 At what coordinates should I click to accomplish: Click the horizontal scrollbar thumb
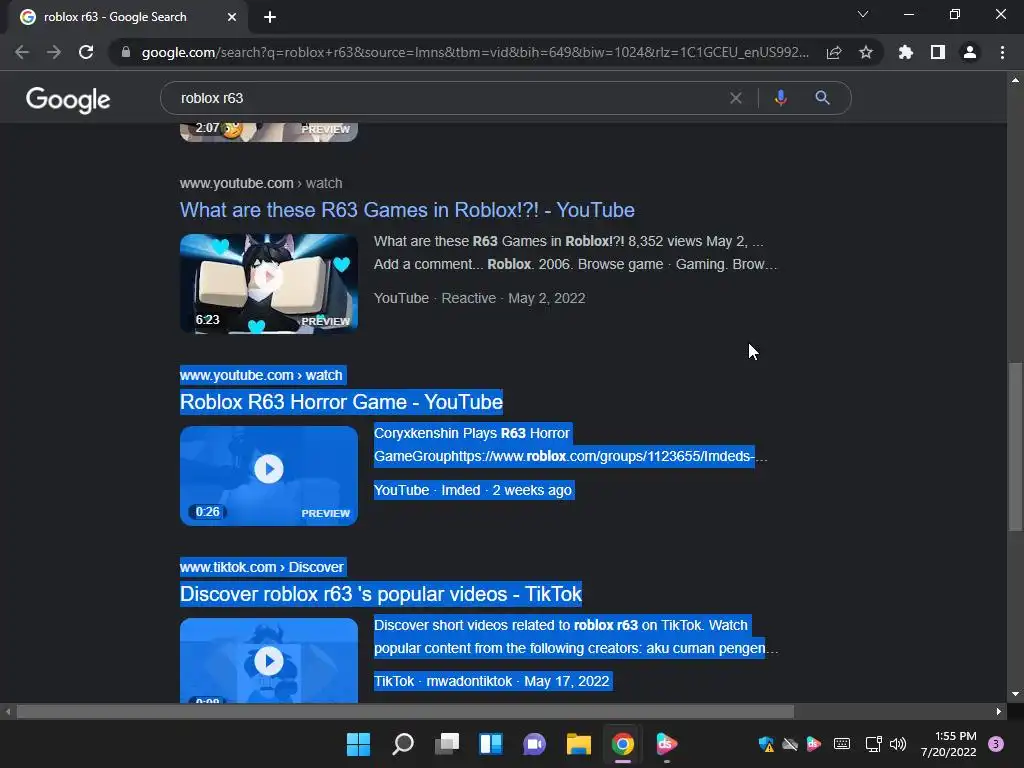point(405,711)
